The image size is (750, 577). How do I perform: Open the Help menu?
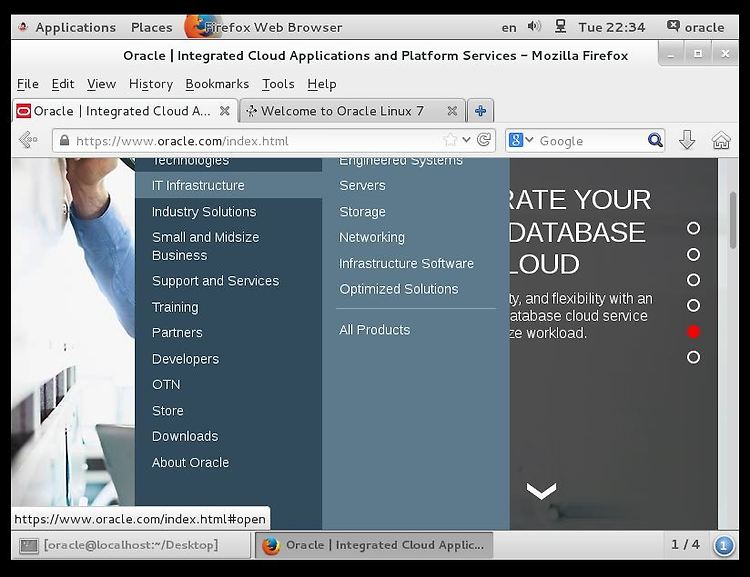click(322, 84)
